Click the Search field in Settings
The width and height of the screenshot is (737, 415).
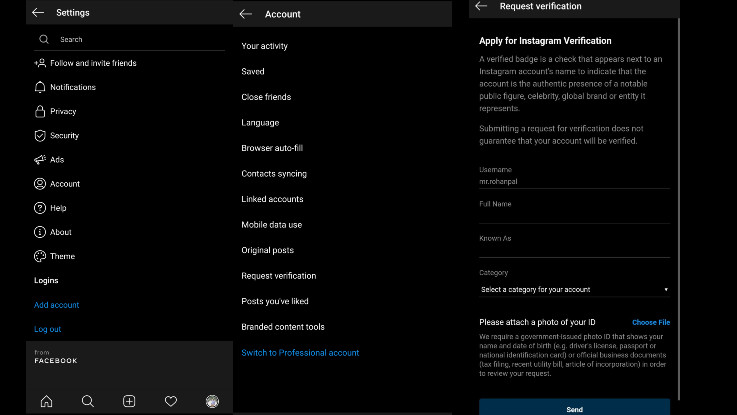click(x=130, y=39)
